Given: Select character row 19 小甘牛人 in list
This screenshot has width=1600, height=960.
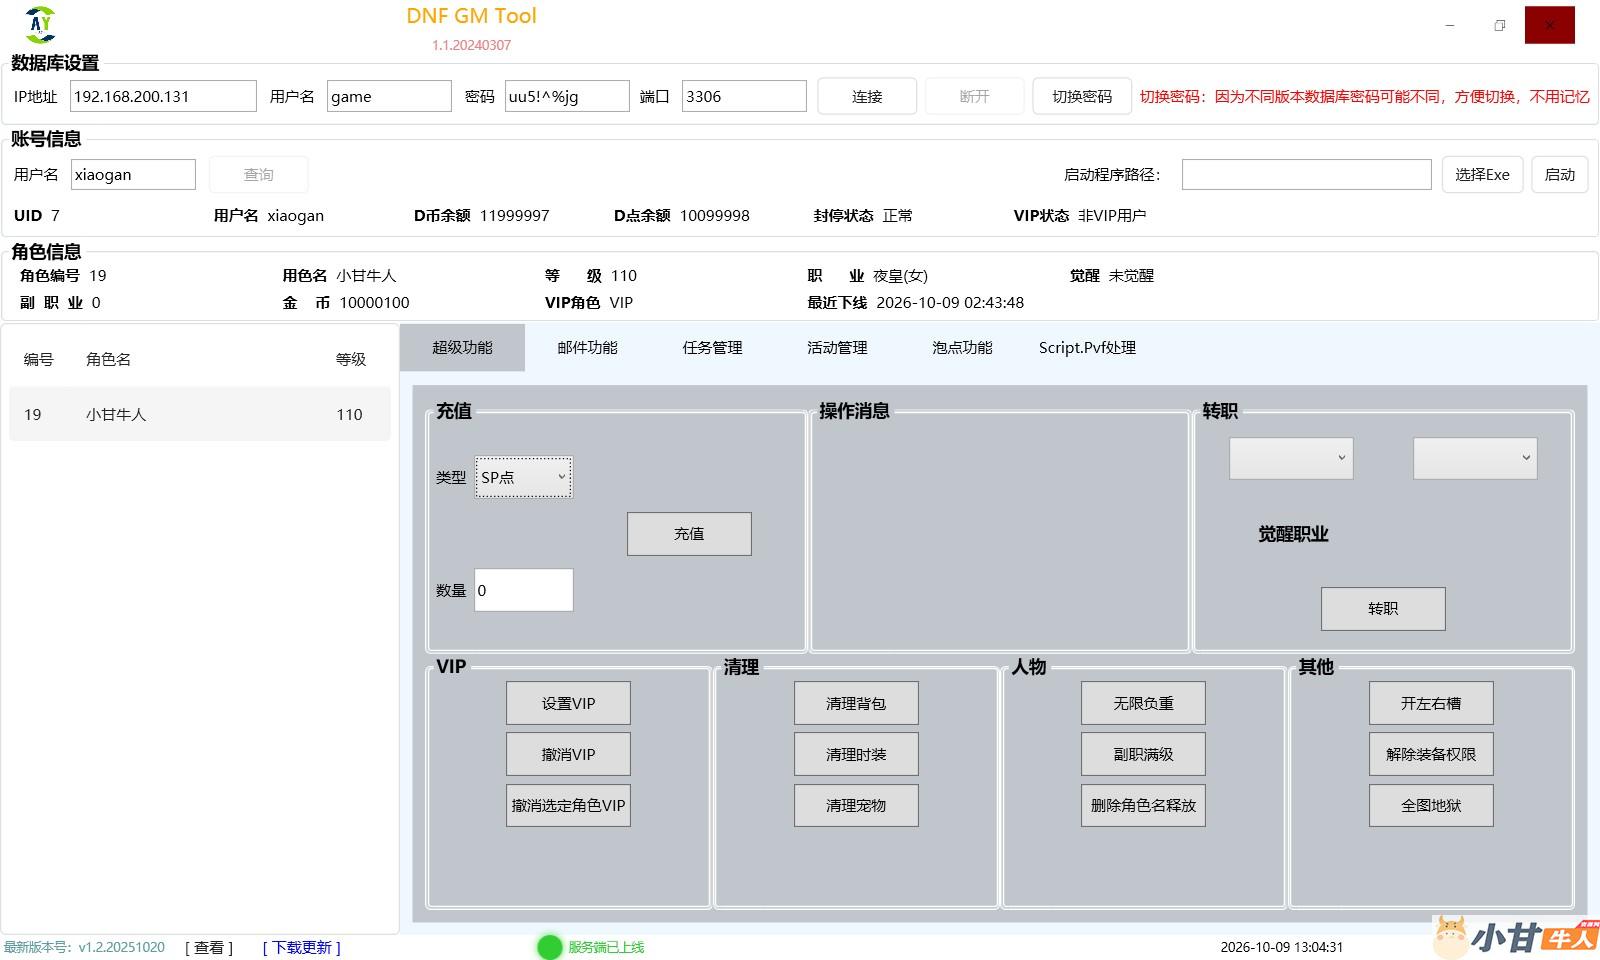Looking at the screenshot, I should pos(200,414).
